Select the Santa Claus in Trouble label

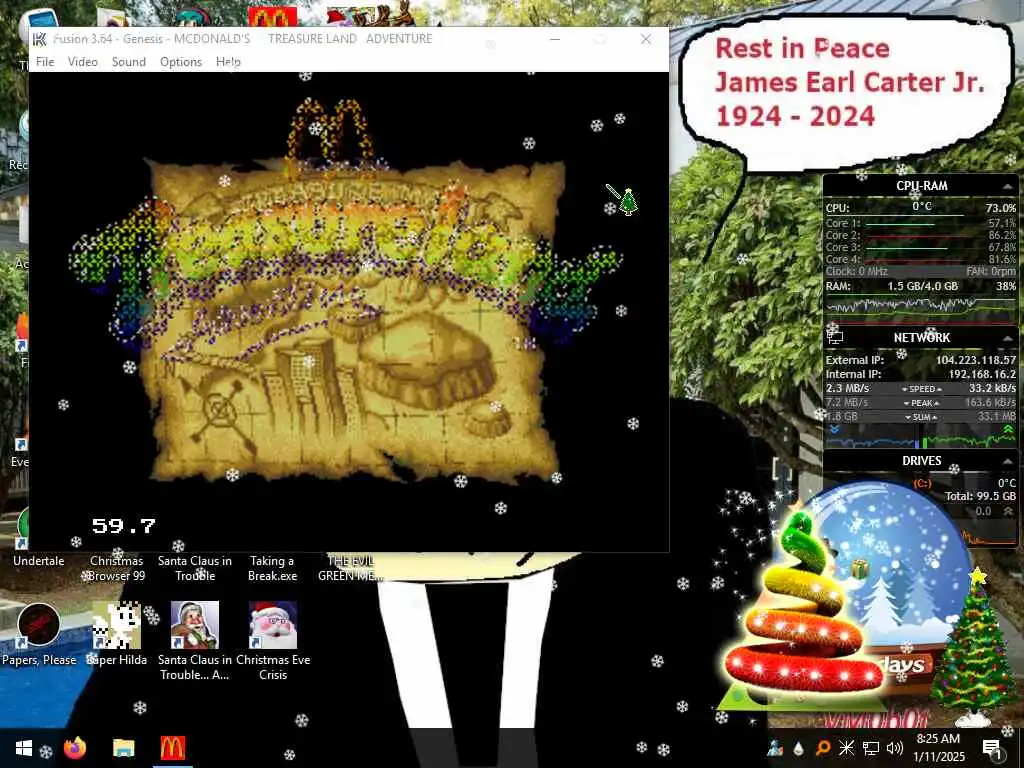tap(195, 568)
